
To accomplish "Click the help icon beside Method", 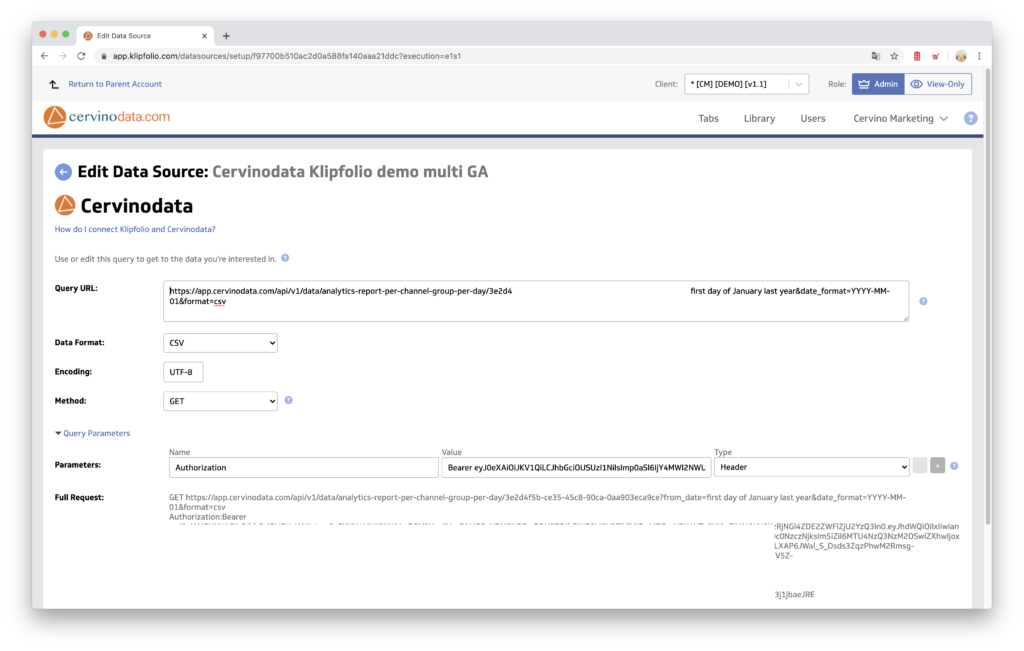I will pos(288,400).
